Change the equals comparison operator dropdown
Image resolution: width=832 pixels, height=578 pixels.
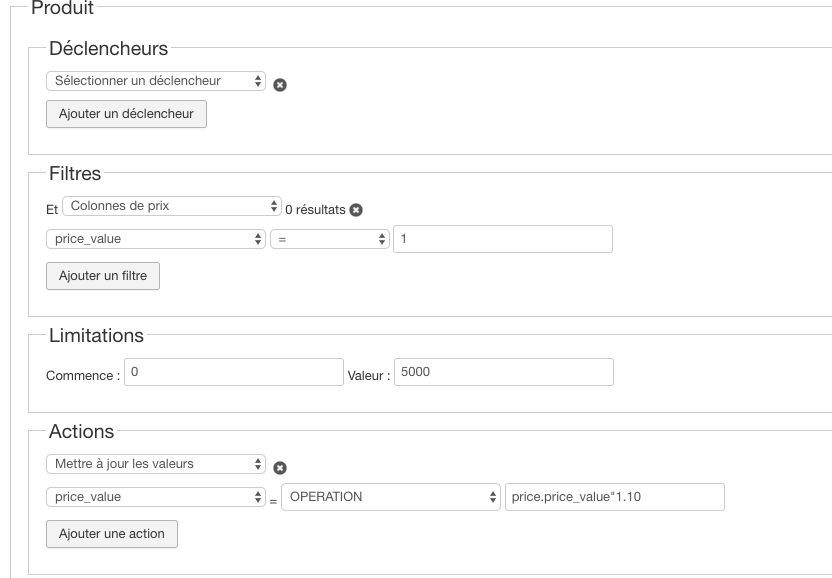(x=329, y=240)
